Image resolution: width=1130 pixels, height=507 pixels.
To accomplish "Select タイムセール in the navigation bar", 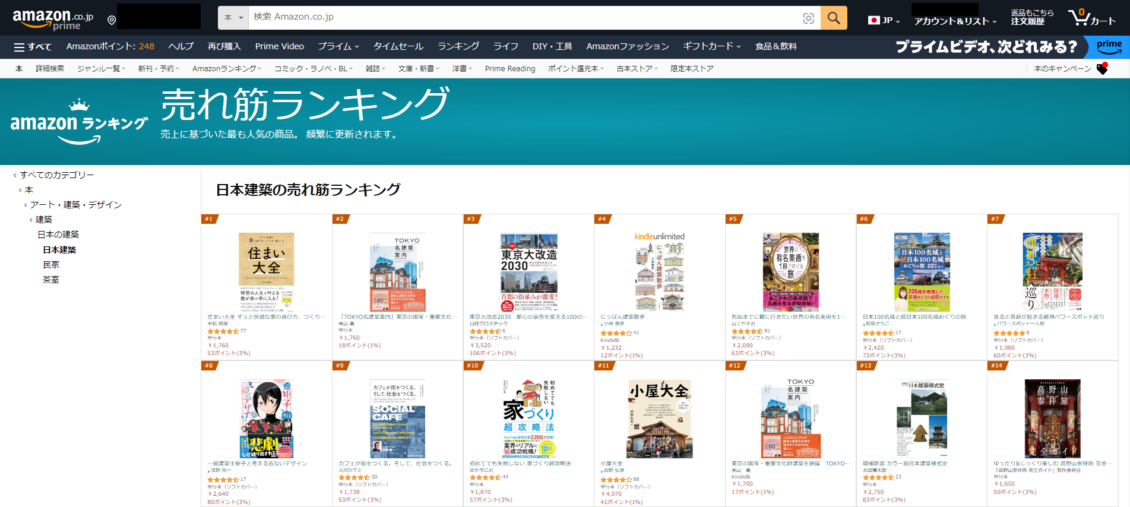I will tap(398, 46).
